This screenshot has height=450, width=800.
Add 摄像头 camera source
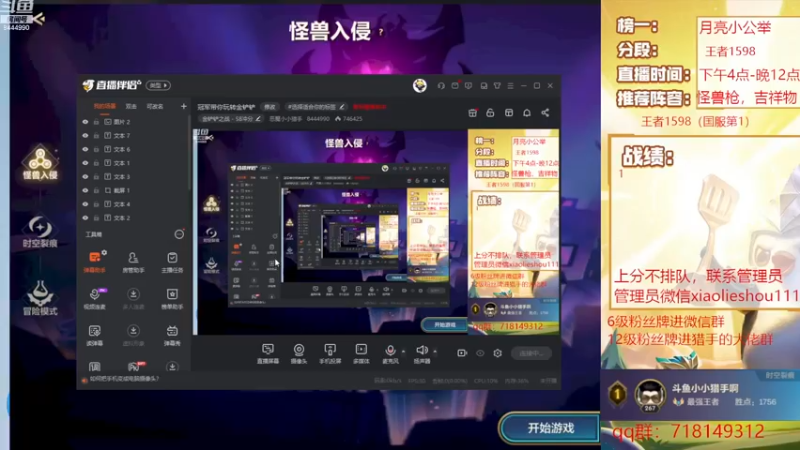(x=299, y=354)
